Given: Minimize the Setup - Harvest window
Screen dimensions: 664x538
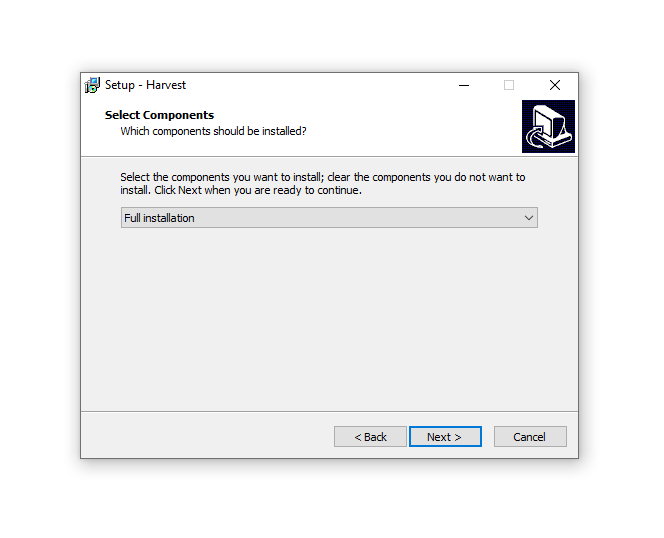Looking at the screenshot, I should click(x=464, y=85).
